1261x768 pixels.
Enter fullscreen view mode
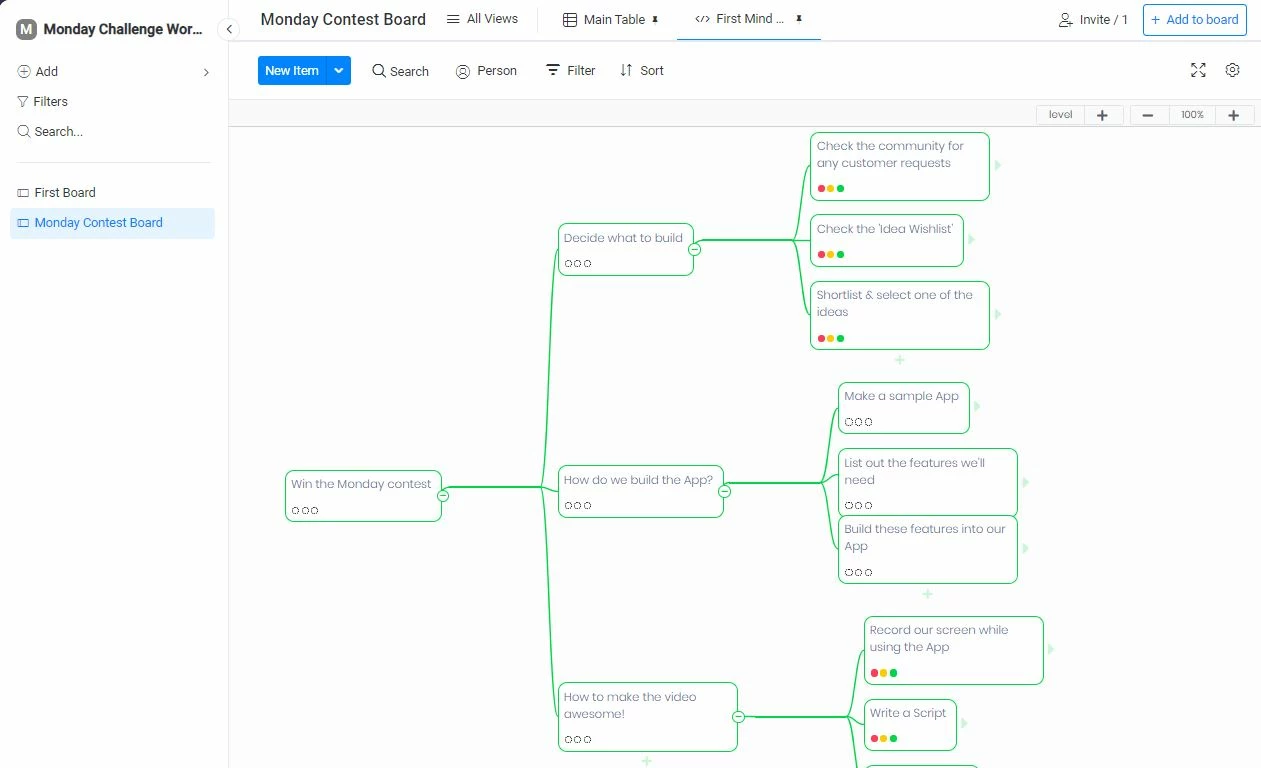(x=1198, y=70)
